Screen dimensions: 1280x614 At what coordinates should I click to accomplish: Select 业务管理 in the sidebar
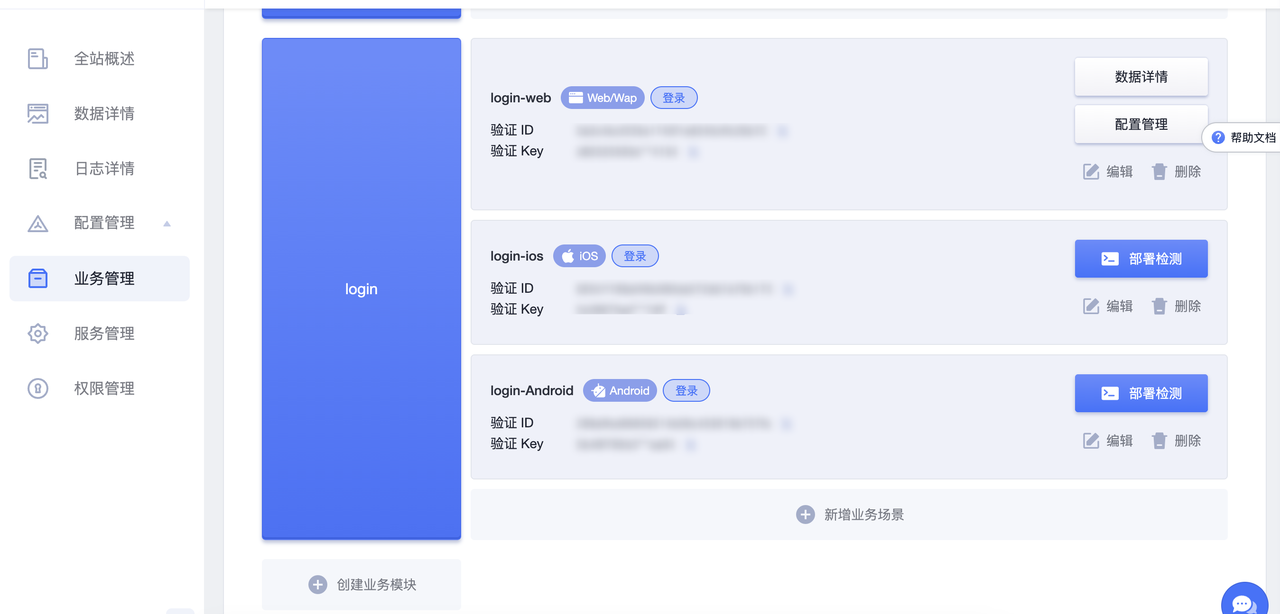[x=104, y=279]
